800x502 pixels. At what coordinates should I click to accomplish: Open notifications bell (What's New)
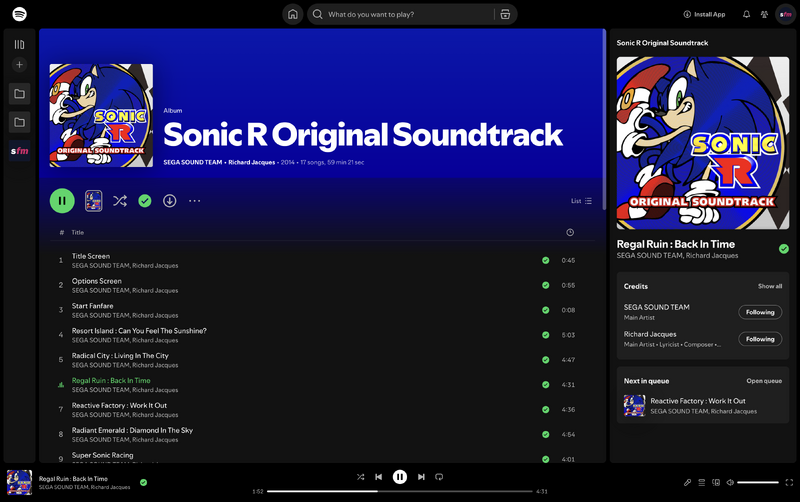(x=746, y=14)
